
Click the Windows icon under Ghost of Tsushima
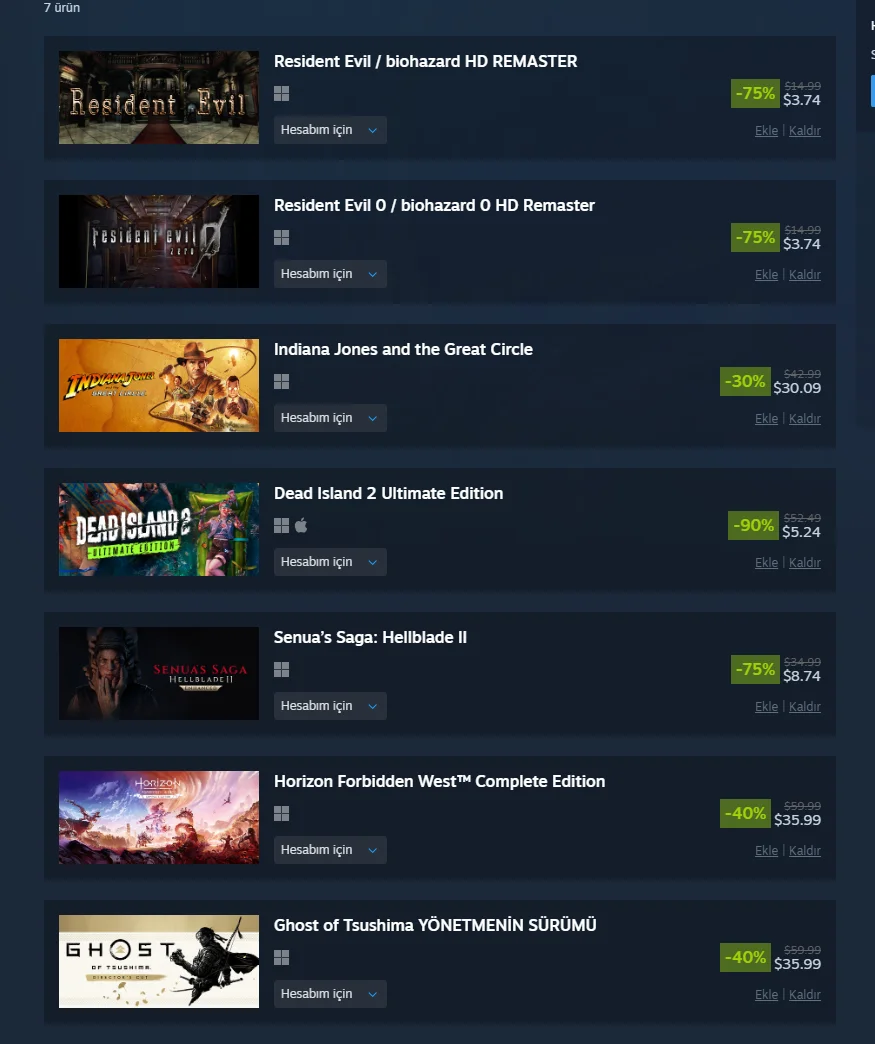pos(281,957)
